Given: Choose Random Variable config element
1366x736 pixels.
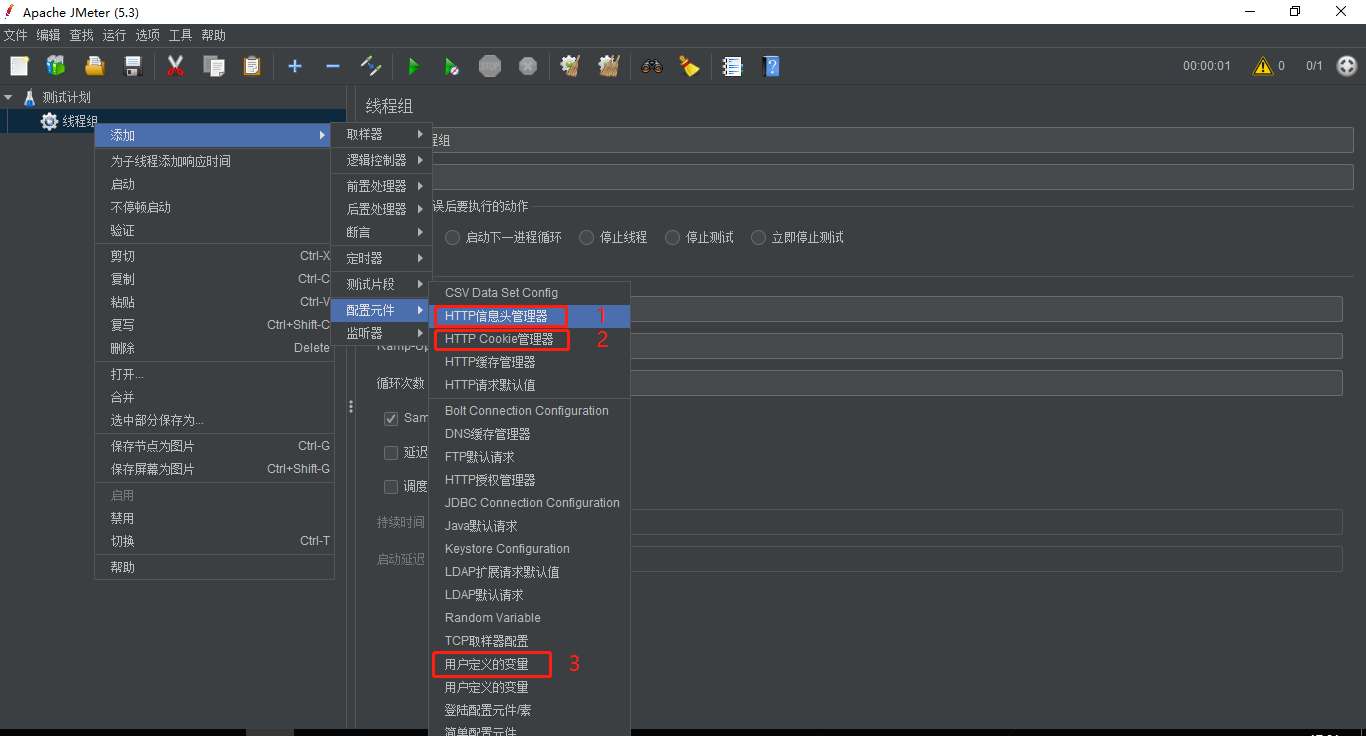Looking at the screenshot, I should pos(530,618).
